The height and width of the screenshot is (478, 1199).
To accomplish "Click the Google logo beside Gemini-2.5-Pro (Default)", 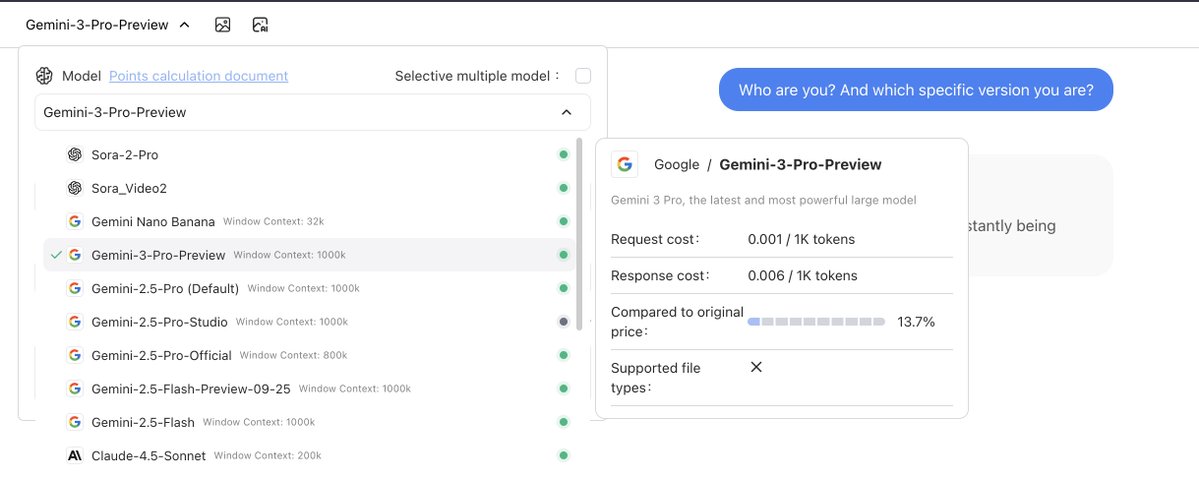I will 74,288.
